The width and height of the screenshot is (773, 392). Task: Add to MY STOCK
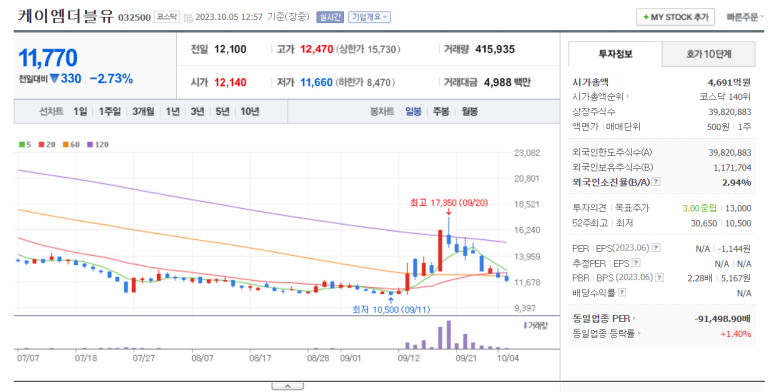point(675,17)
